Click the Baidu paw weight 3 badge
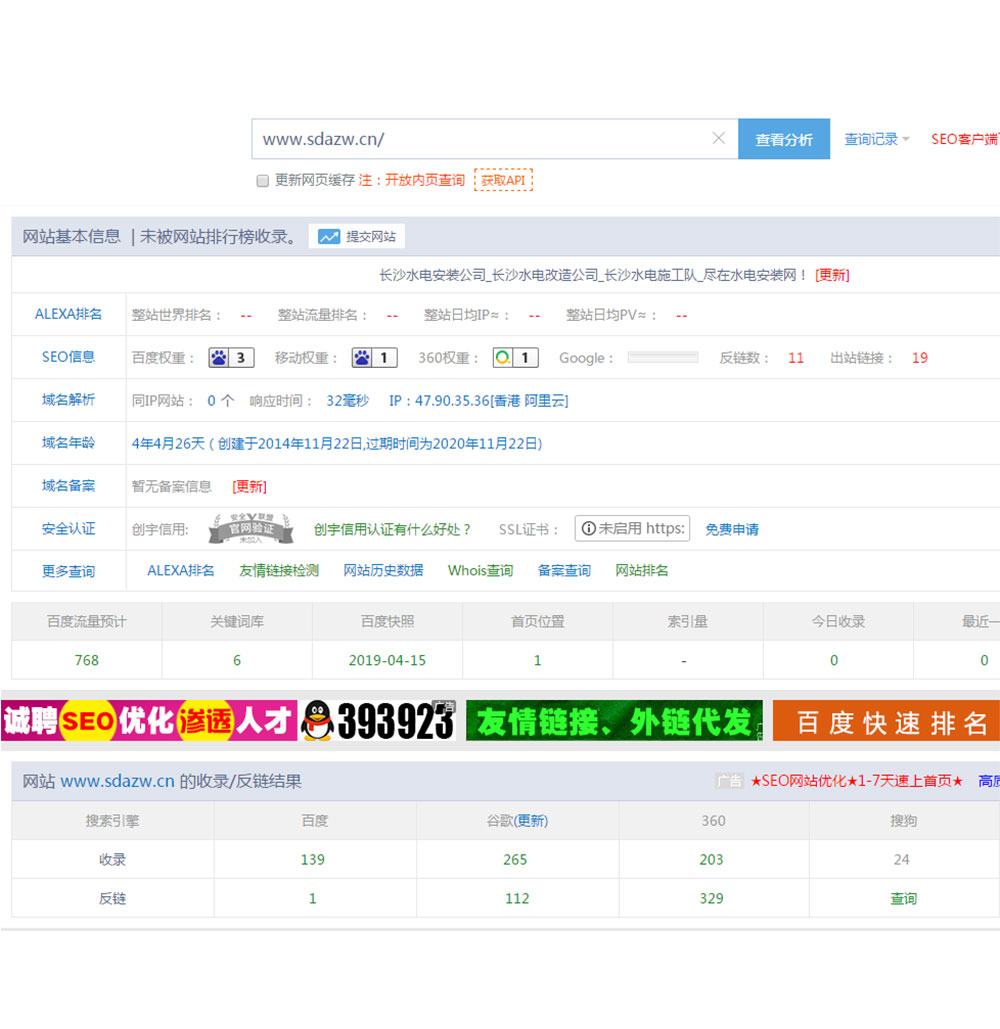The width and height of the screenshot is (1000, 1029). coord(231,358)
